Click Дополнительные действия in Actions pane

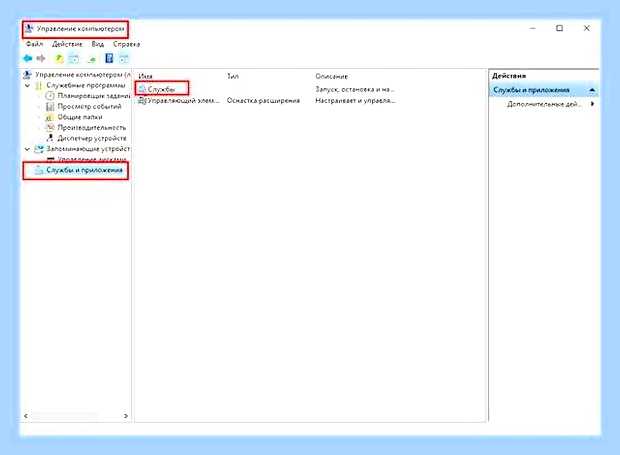tap(544, 104)
